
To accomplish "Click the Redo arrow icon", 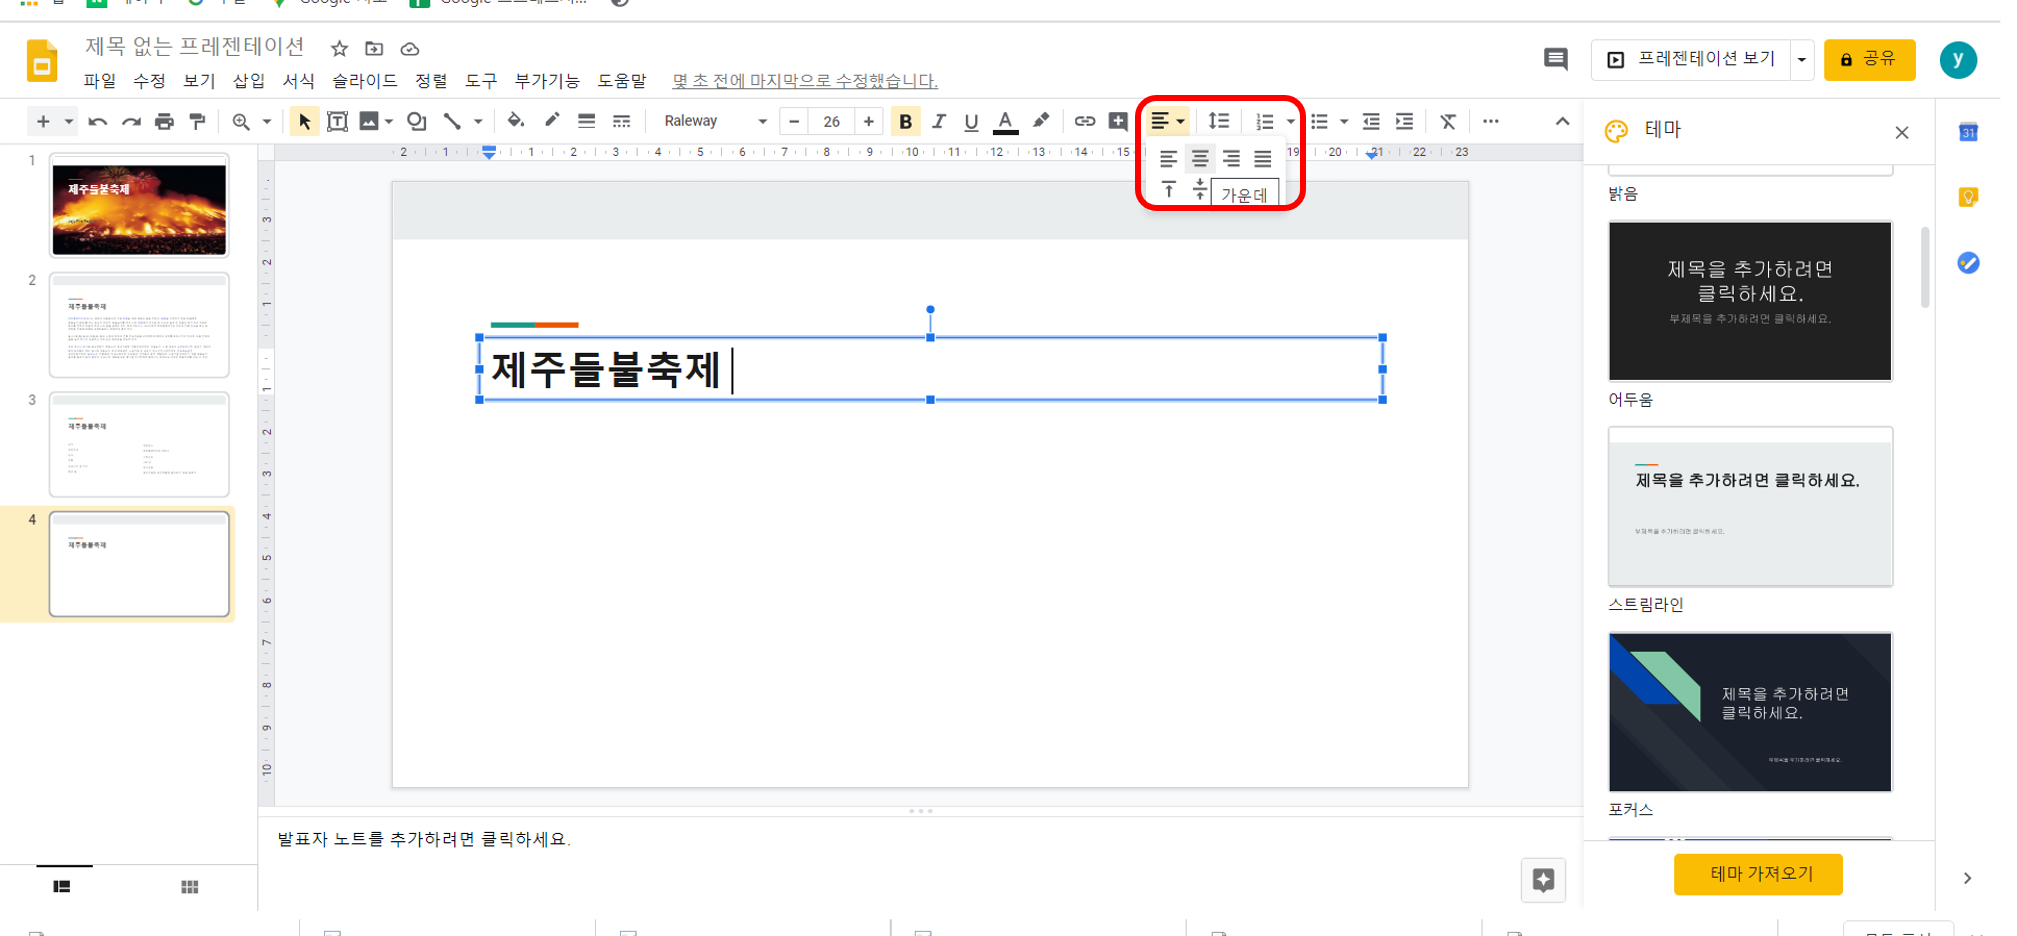I will click(131, 121).
